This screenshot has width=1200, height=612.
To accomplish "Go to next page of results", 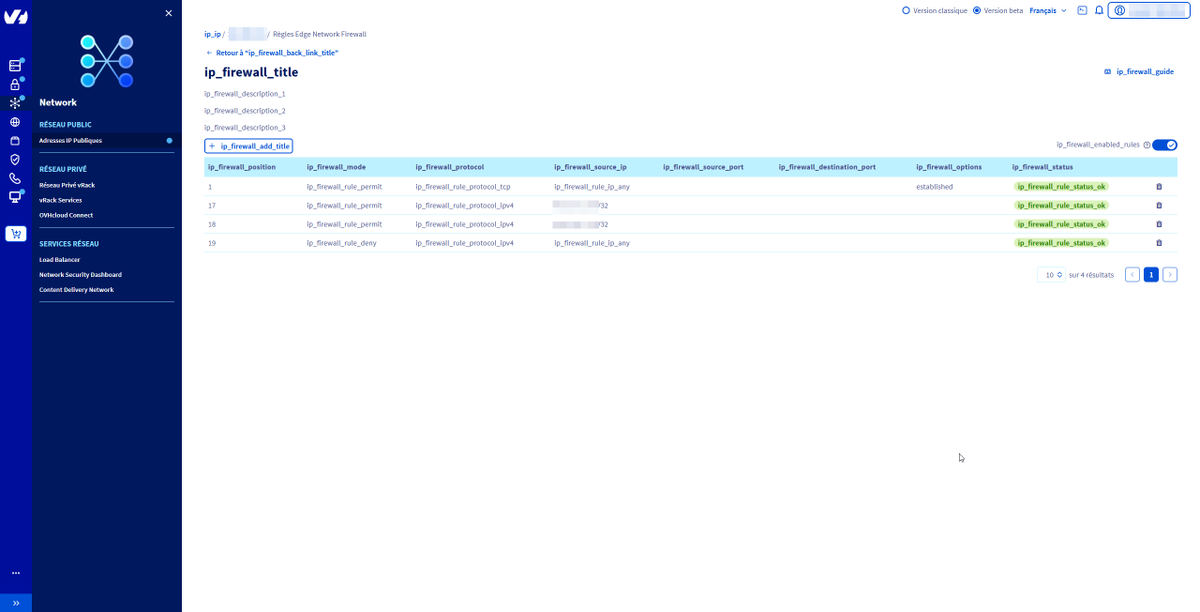I will tap(1170, 275).
